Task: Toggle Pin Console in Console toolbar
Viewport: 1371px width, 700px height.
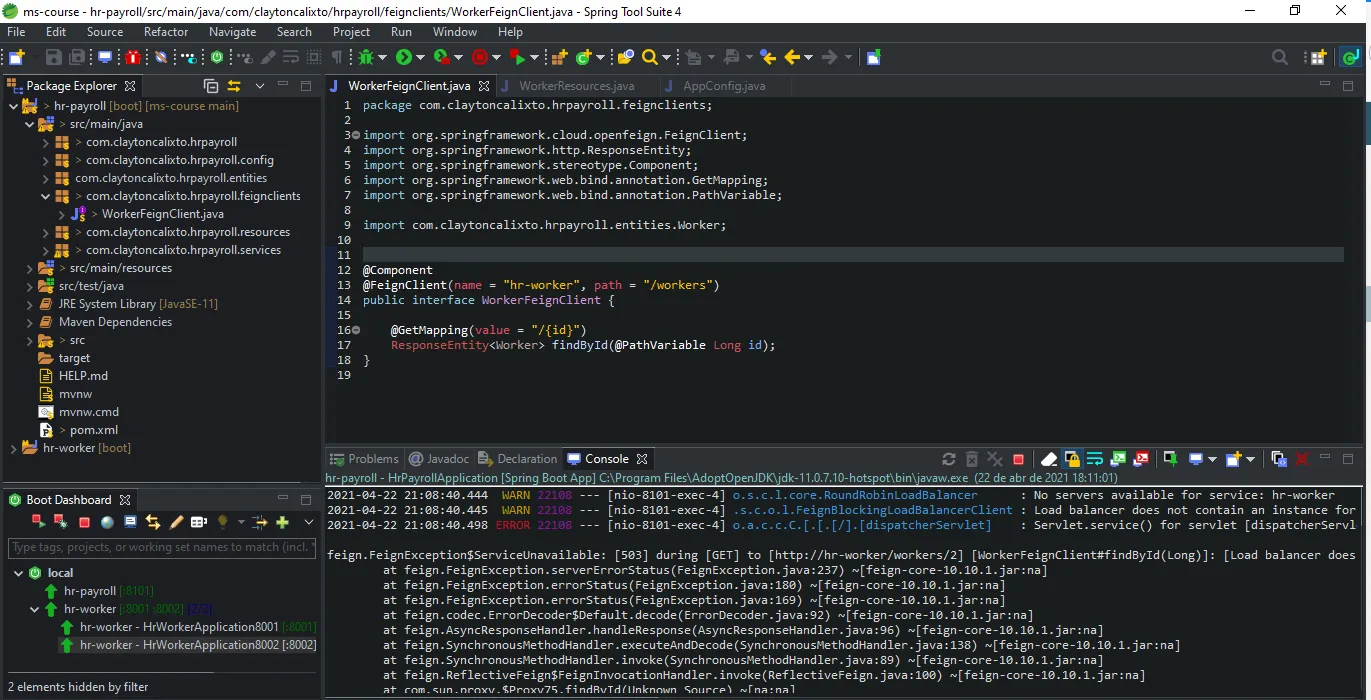Action: click(1169, 459)
